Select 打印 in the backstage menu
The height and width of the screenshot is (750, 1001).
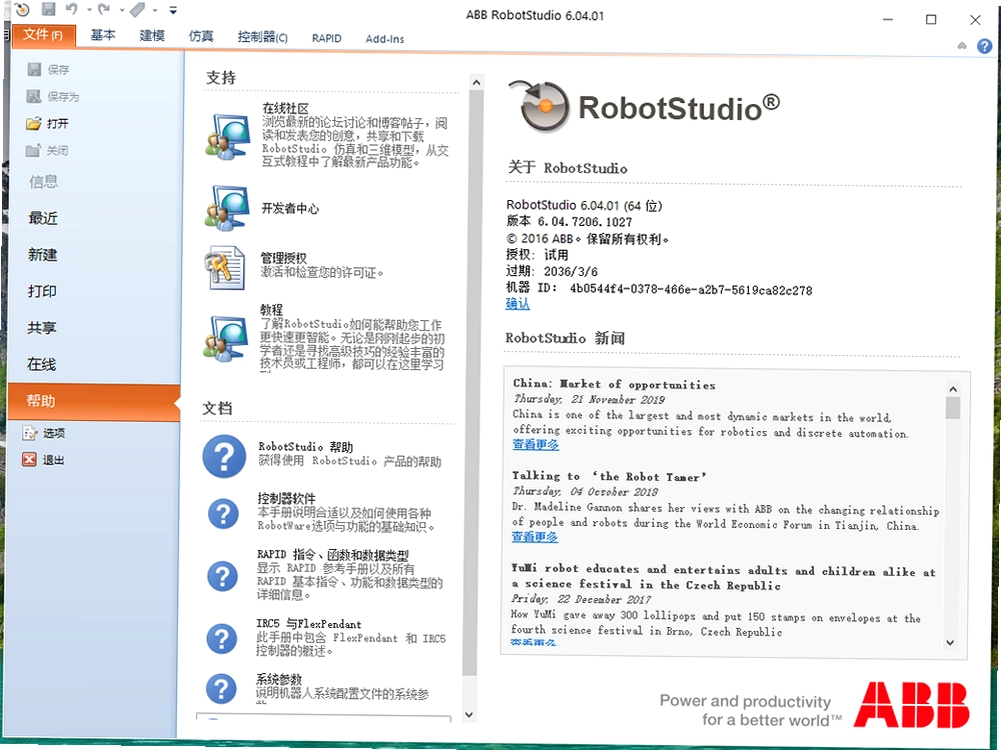point(42,291)
